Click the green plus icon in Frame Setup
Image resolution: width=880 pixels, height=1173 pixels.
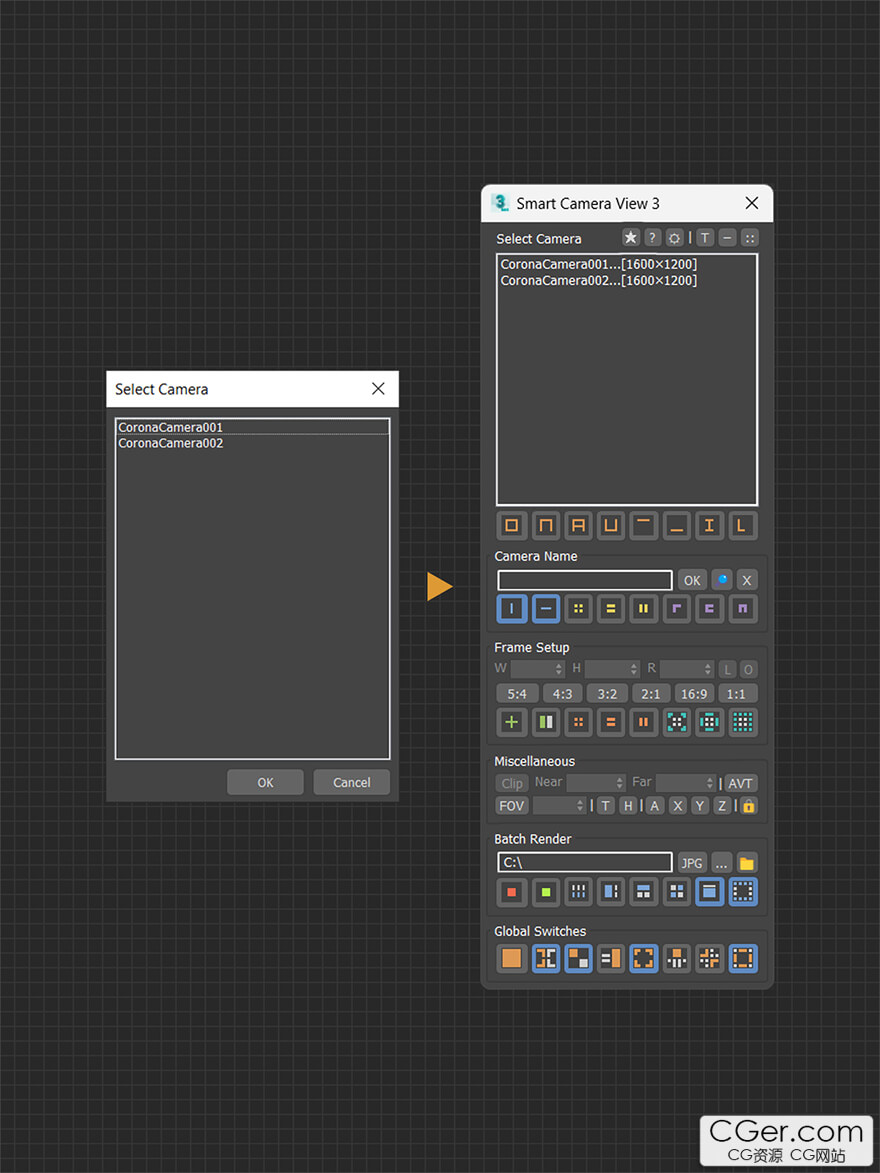tap(512, 722)
